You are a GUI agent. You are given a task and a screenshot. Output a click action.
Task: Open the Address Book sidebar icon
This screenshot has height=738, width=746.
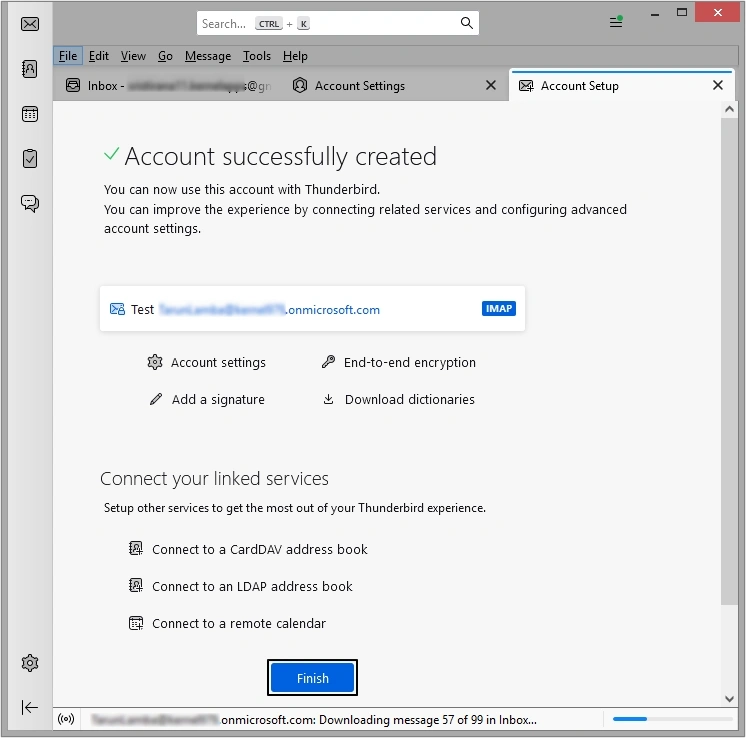click(30, 69)
